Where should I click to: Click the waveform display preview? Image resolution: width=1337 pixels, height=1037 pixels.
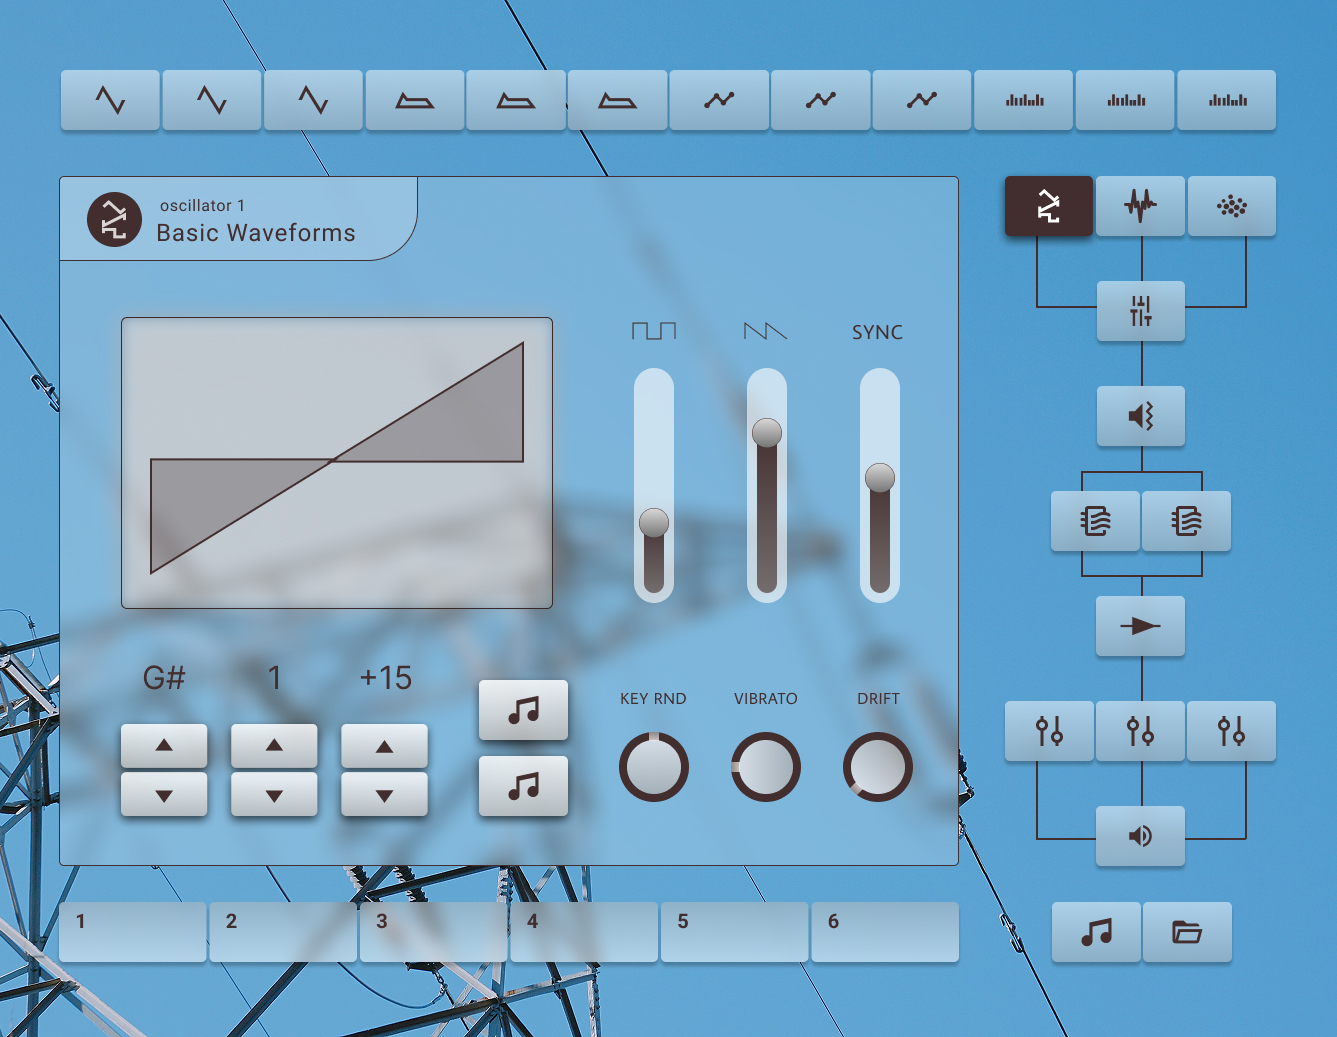tap(337, 463)
